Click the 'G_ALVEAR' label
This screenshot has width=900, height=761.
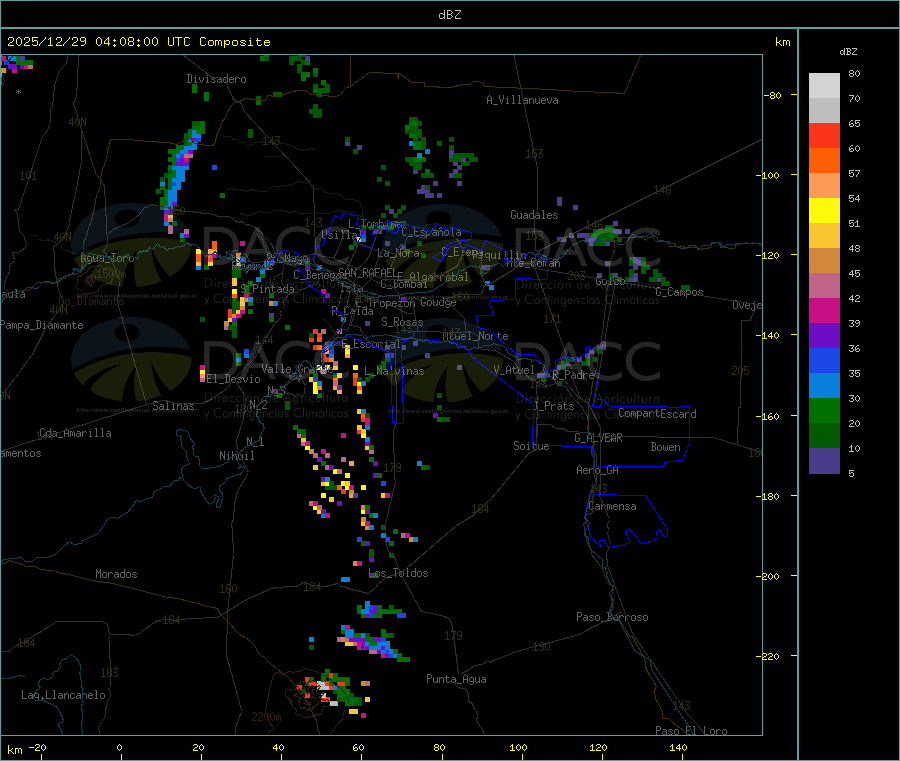pos(598,438)
